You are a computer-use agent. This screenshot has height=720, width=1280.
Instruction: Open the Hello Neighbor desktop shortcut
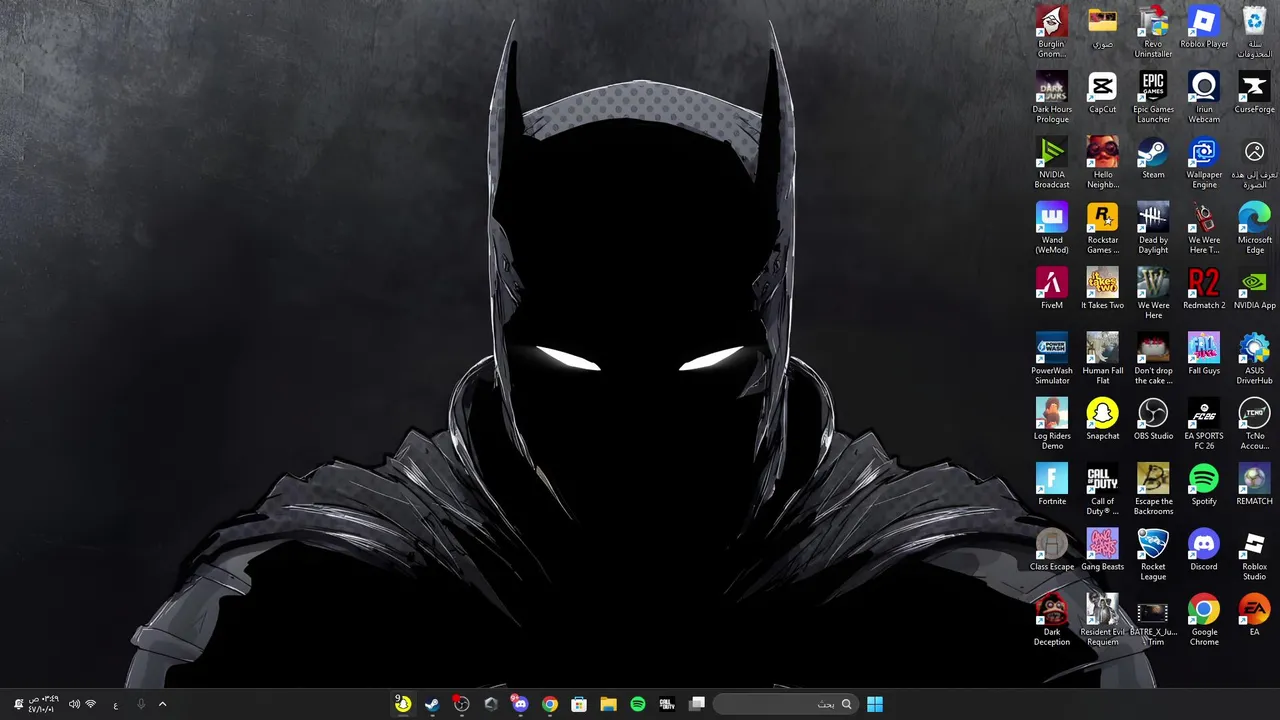[1102, 162]
